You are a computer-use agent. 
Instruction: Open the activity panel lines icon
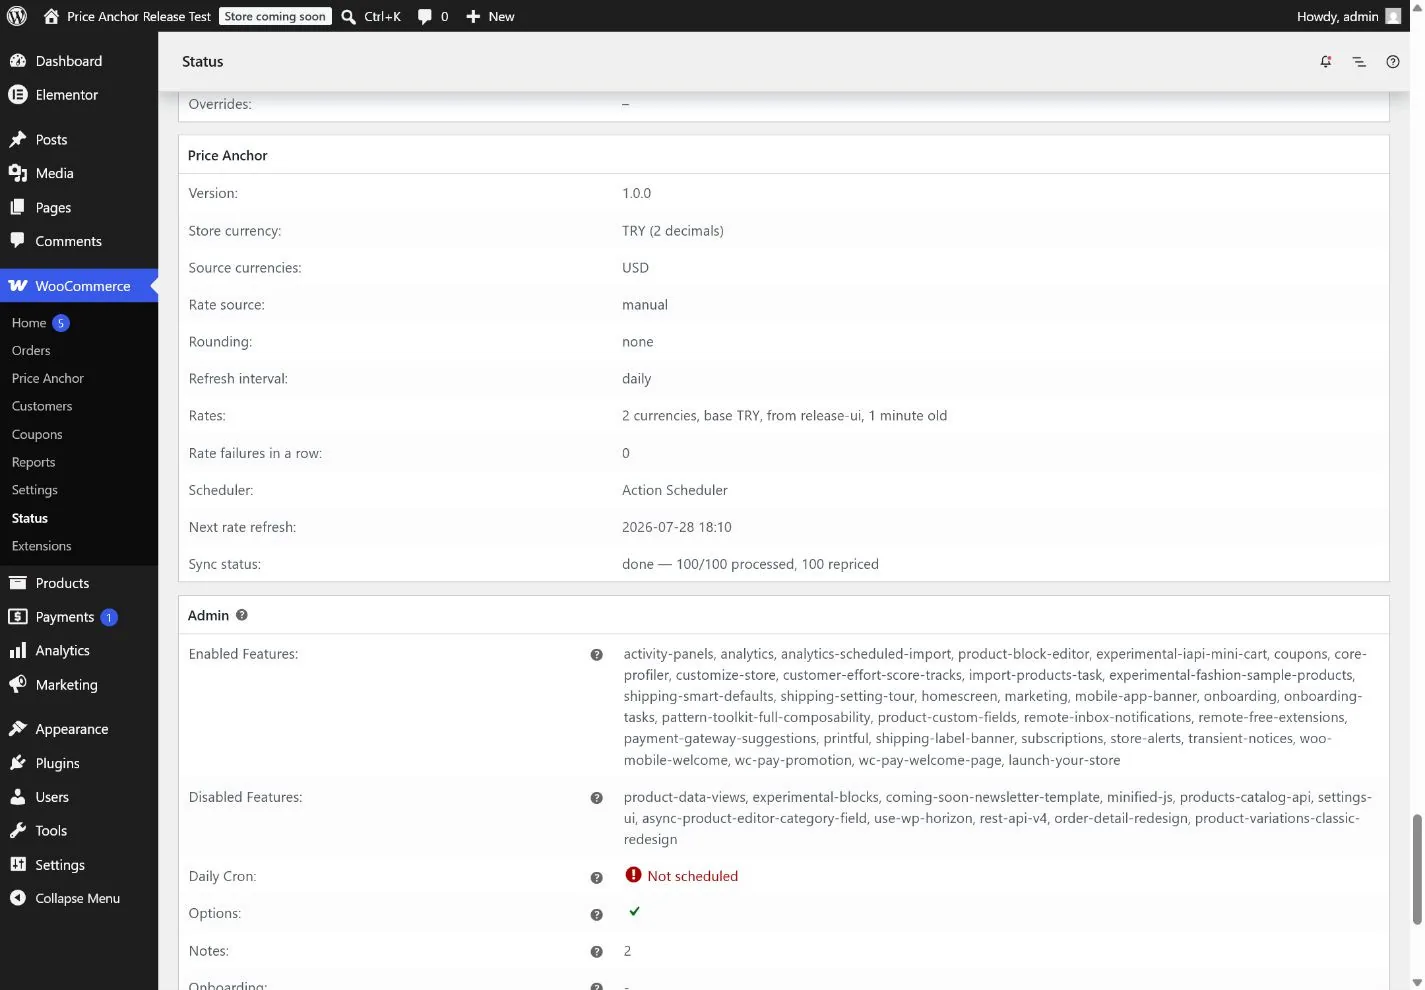tap(1359, 61)
